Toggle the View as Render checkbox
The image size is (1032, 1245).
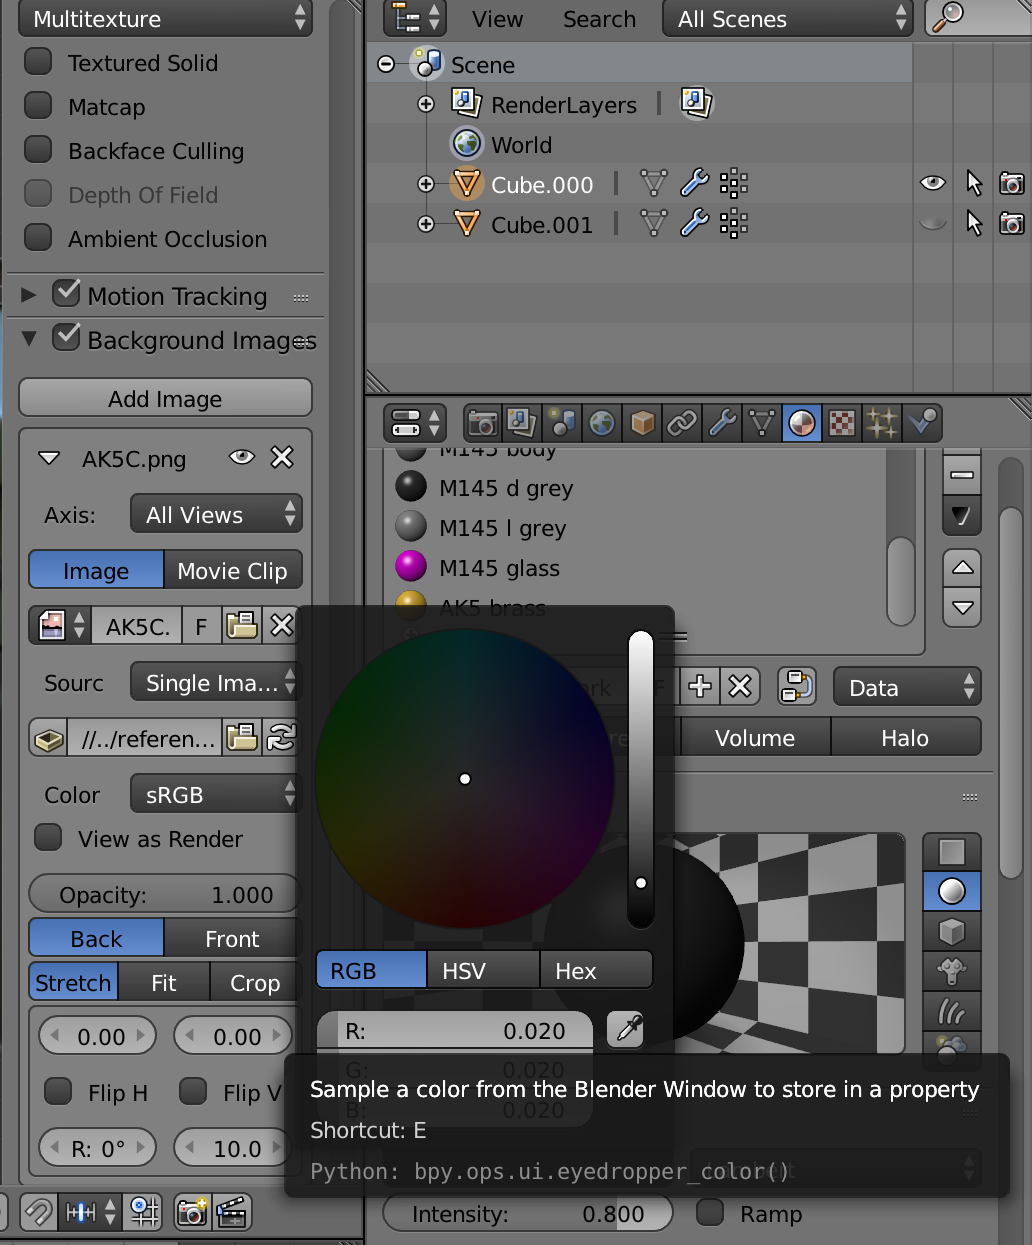pos(48,838)
